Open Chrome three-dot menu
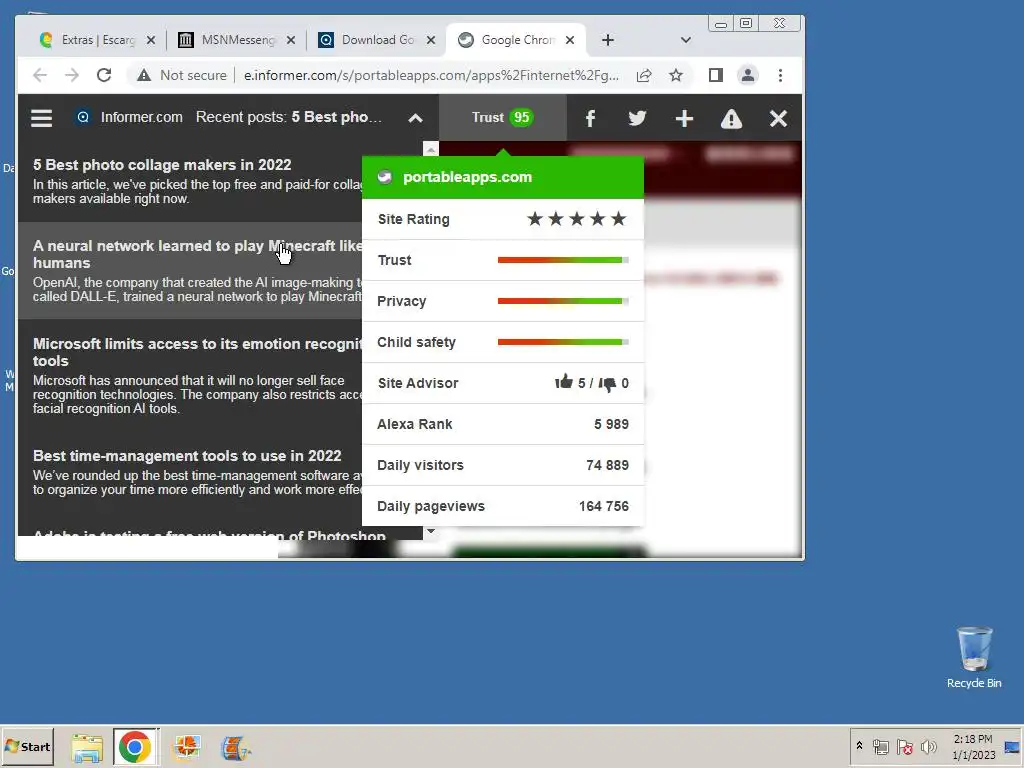 tap(780, 75)
